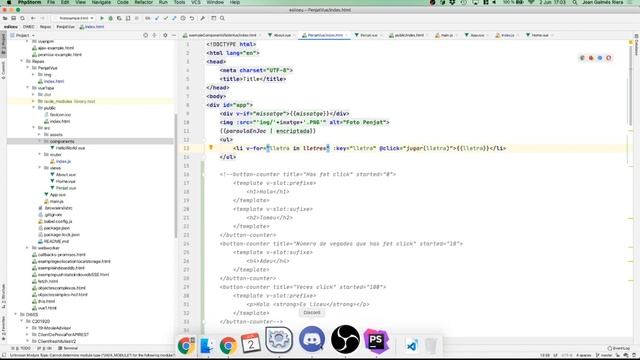The image size is (640, 360).
Task: Collapse the router folder in the tree
Action: [x=40, y=154]
